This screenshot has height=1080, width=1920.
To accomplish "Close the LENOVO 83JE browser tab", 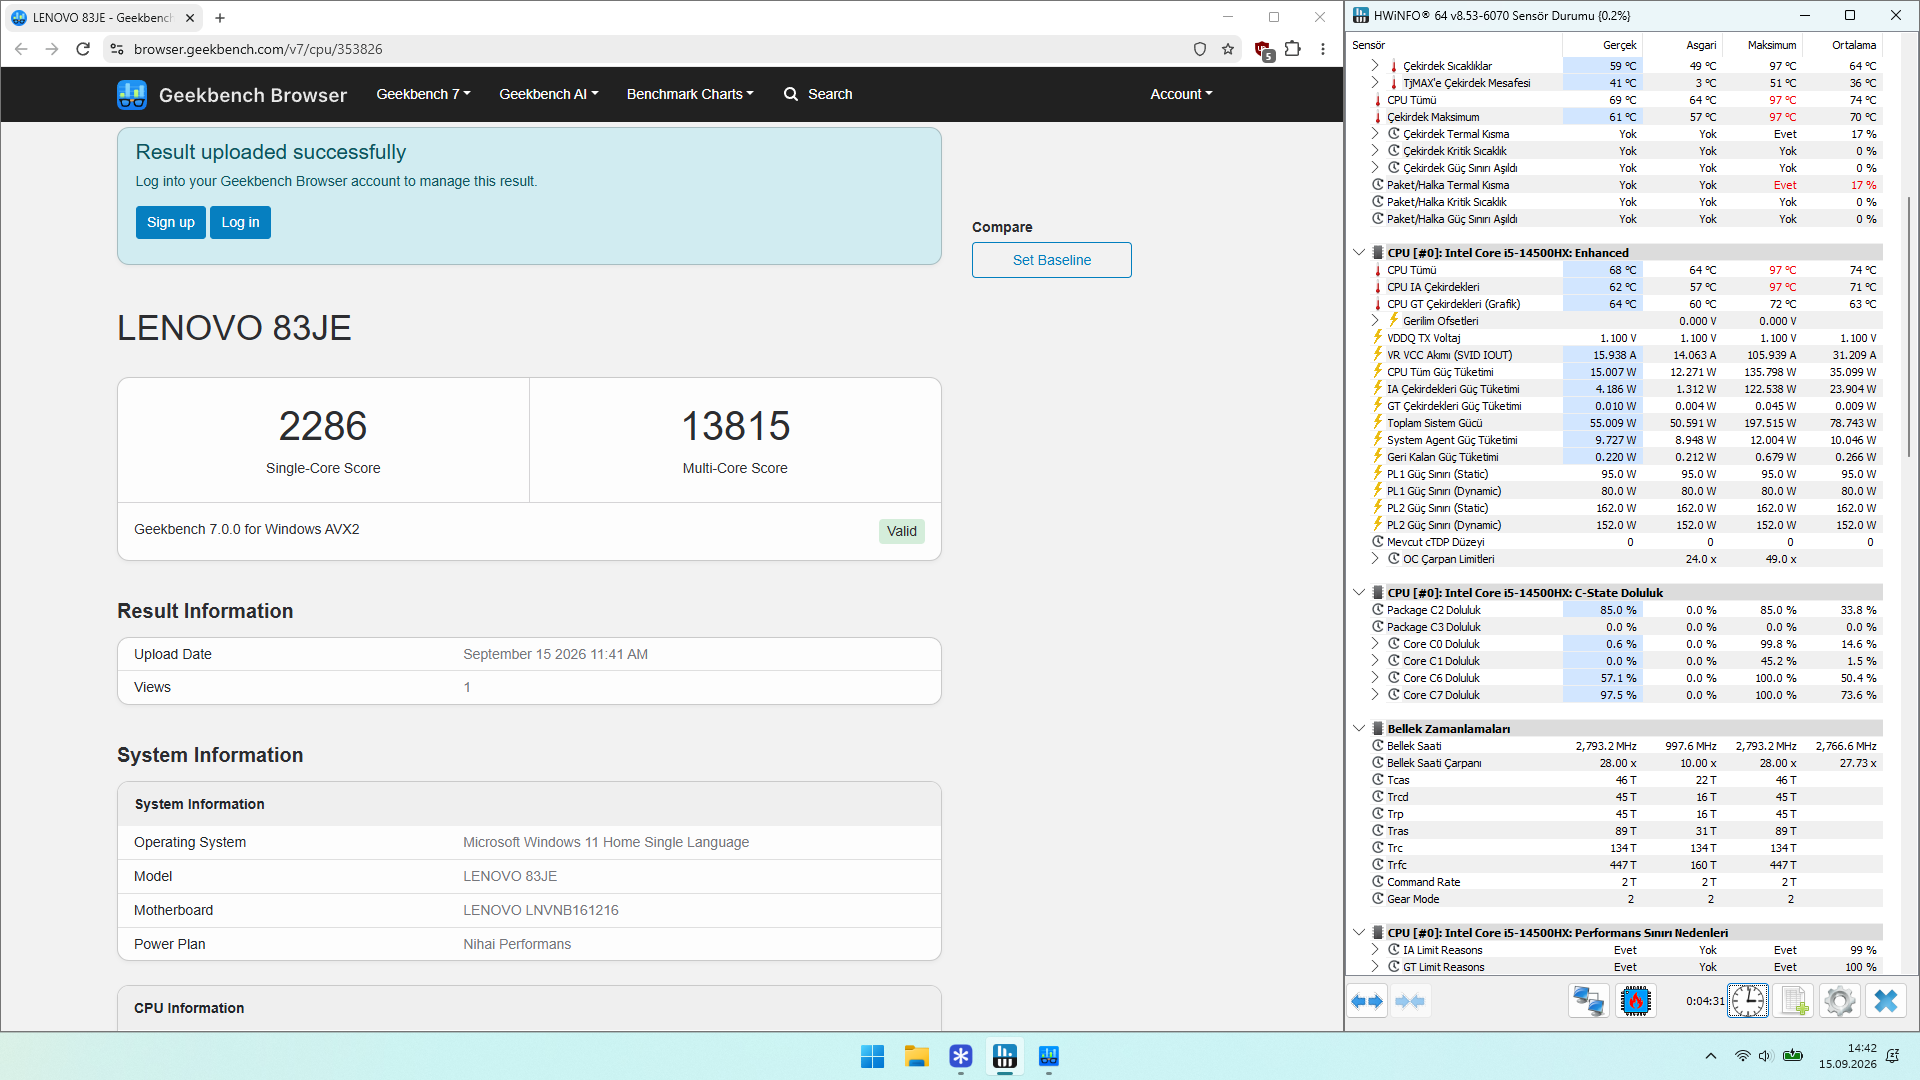I will (190, 17).
